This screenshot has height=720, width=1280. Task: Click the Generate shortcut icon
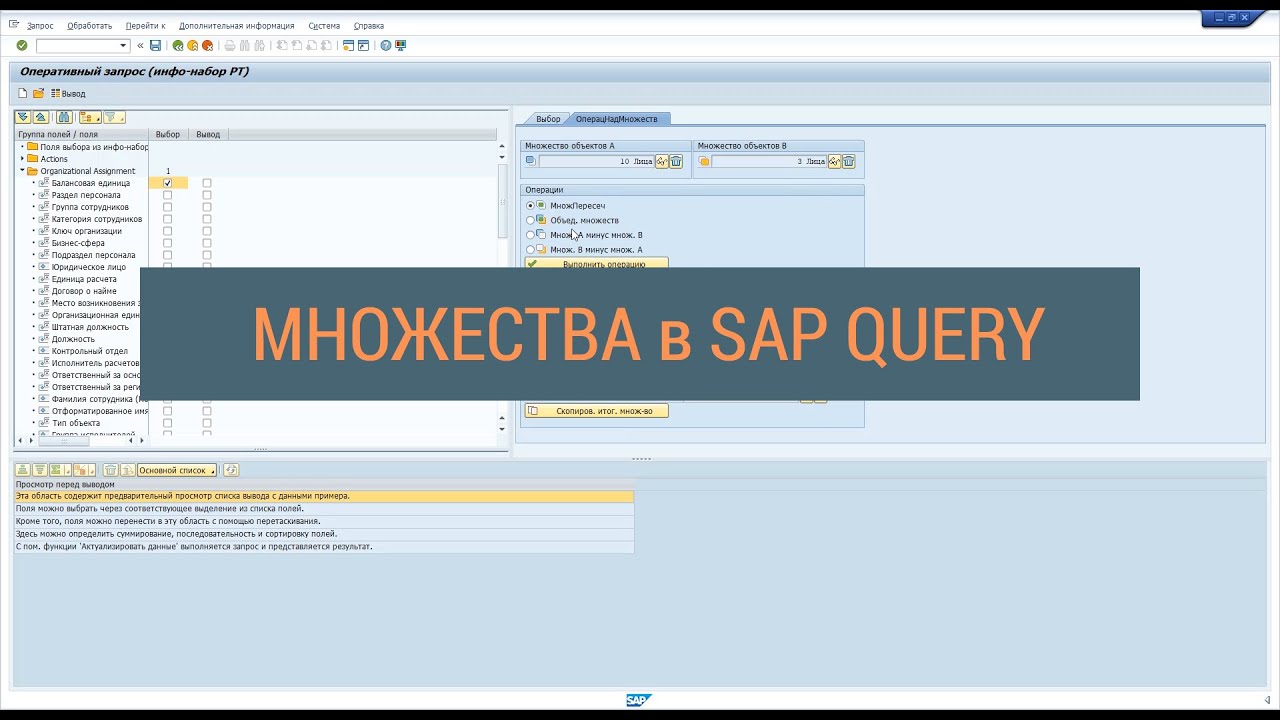tap(363, 45)
